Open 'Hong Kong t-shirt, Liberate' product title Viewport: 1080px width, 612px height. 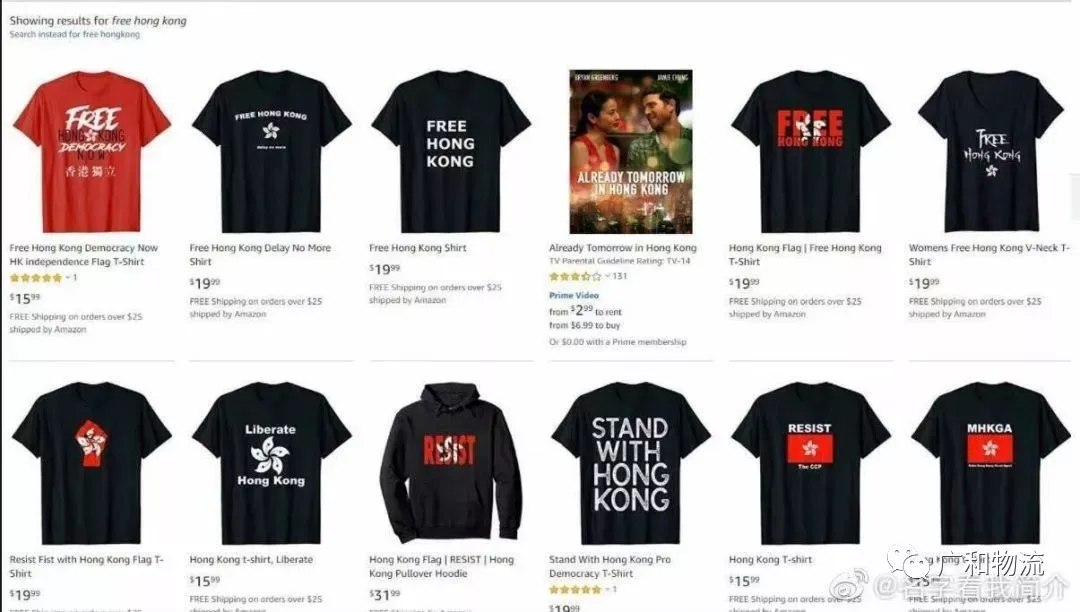(251, 560)
